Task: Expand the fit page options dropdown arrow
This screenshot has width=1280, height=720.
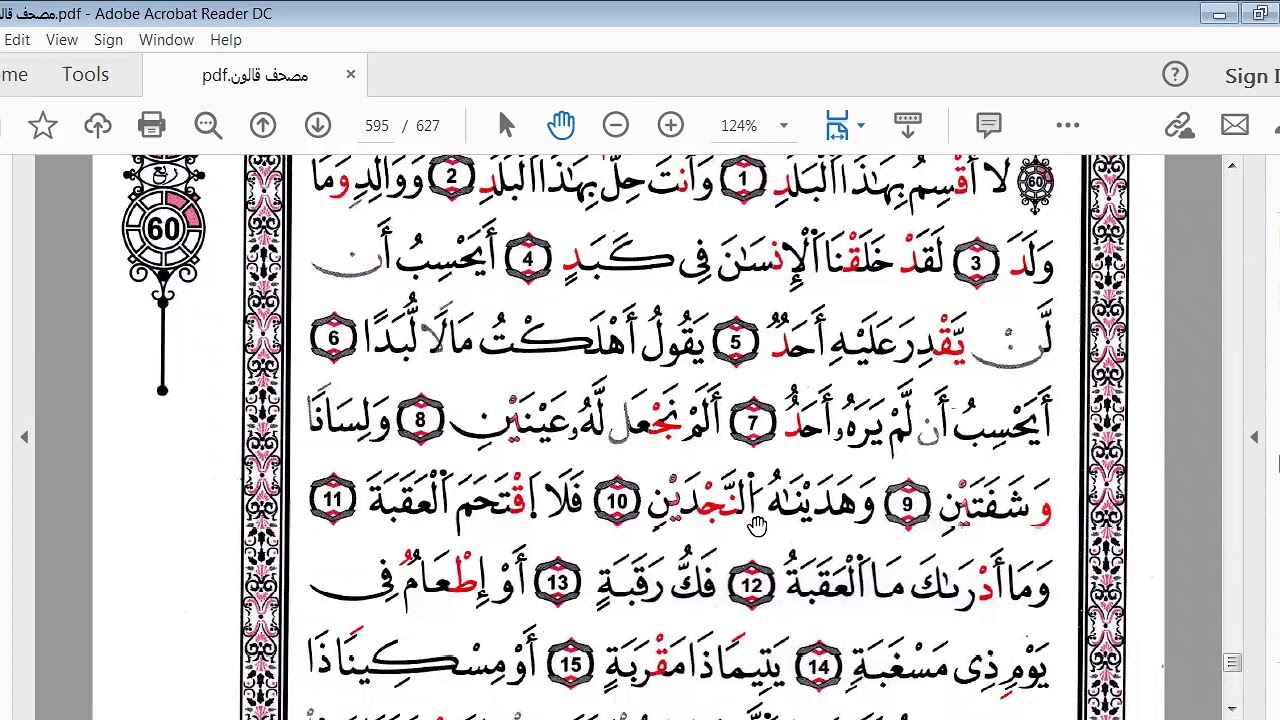Action: (861, 126)
